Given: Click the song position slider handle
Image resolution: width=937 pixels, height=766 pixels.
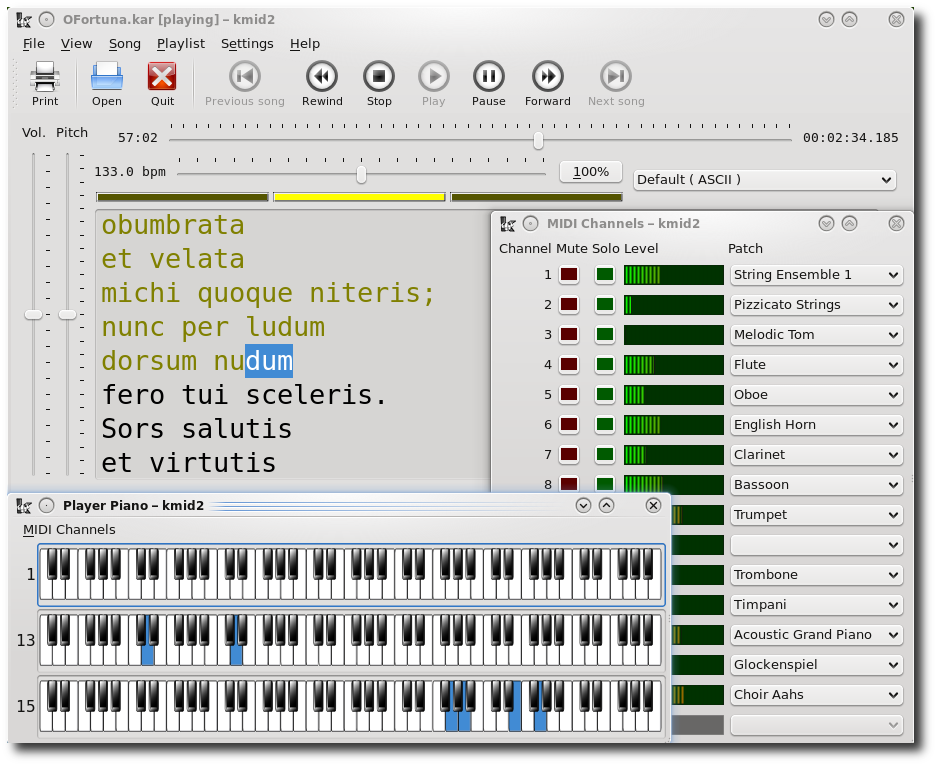Looking at the screenshot, I should click(x=538, y=140).
